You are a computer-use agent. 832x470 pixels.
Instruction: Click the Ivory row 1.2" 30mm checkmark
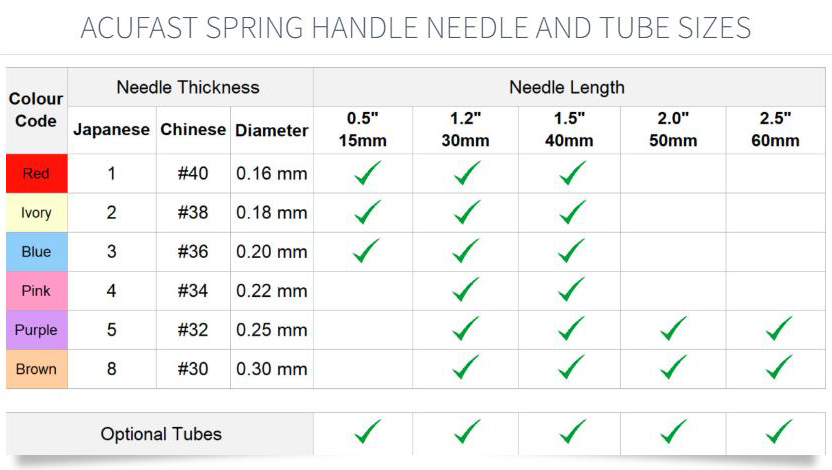coord(467,212)
